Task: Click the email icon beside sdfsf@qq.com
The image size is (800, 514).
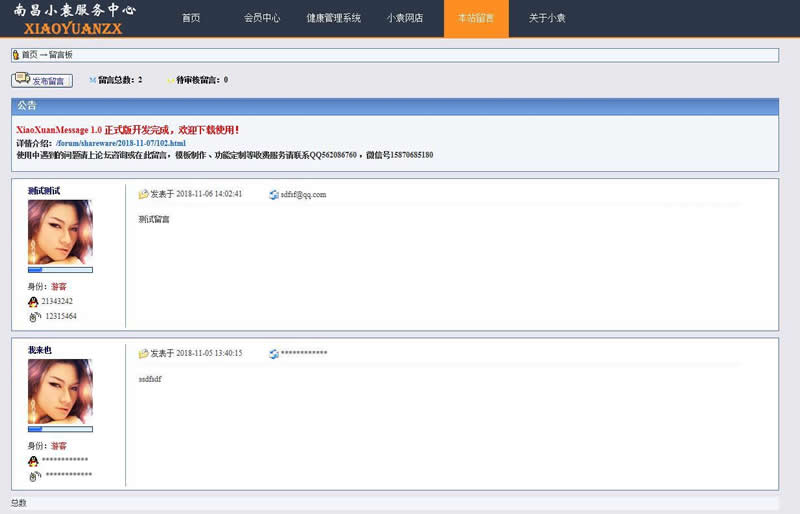Action: [273, 194]
